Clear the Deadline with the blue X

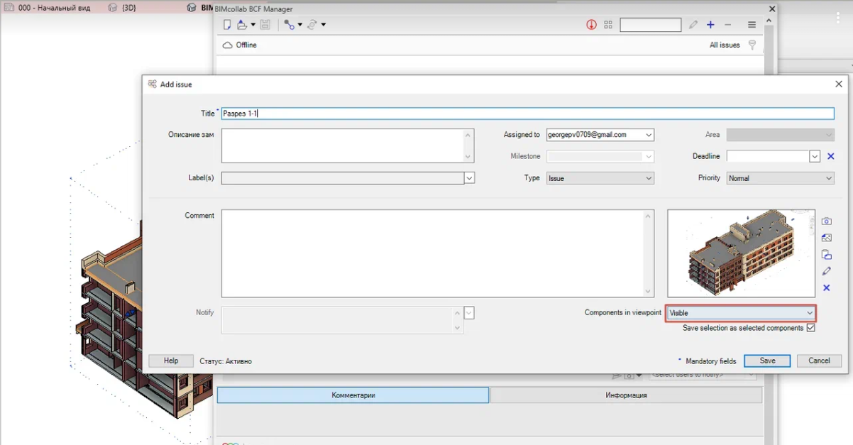(x=830, y=156)
